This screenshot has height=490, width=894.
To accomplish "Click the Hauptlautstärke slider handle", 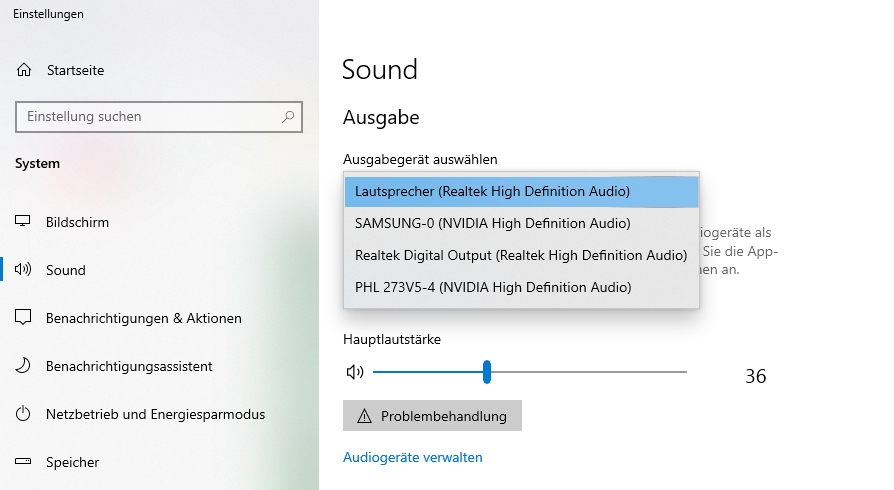I will 487,372.
